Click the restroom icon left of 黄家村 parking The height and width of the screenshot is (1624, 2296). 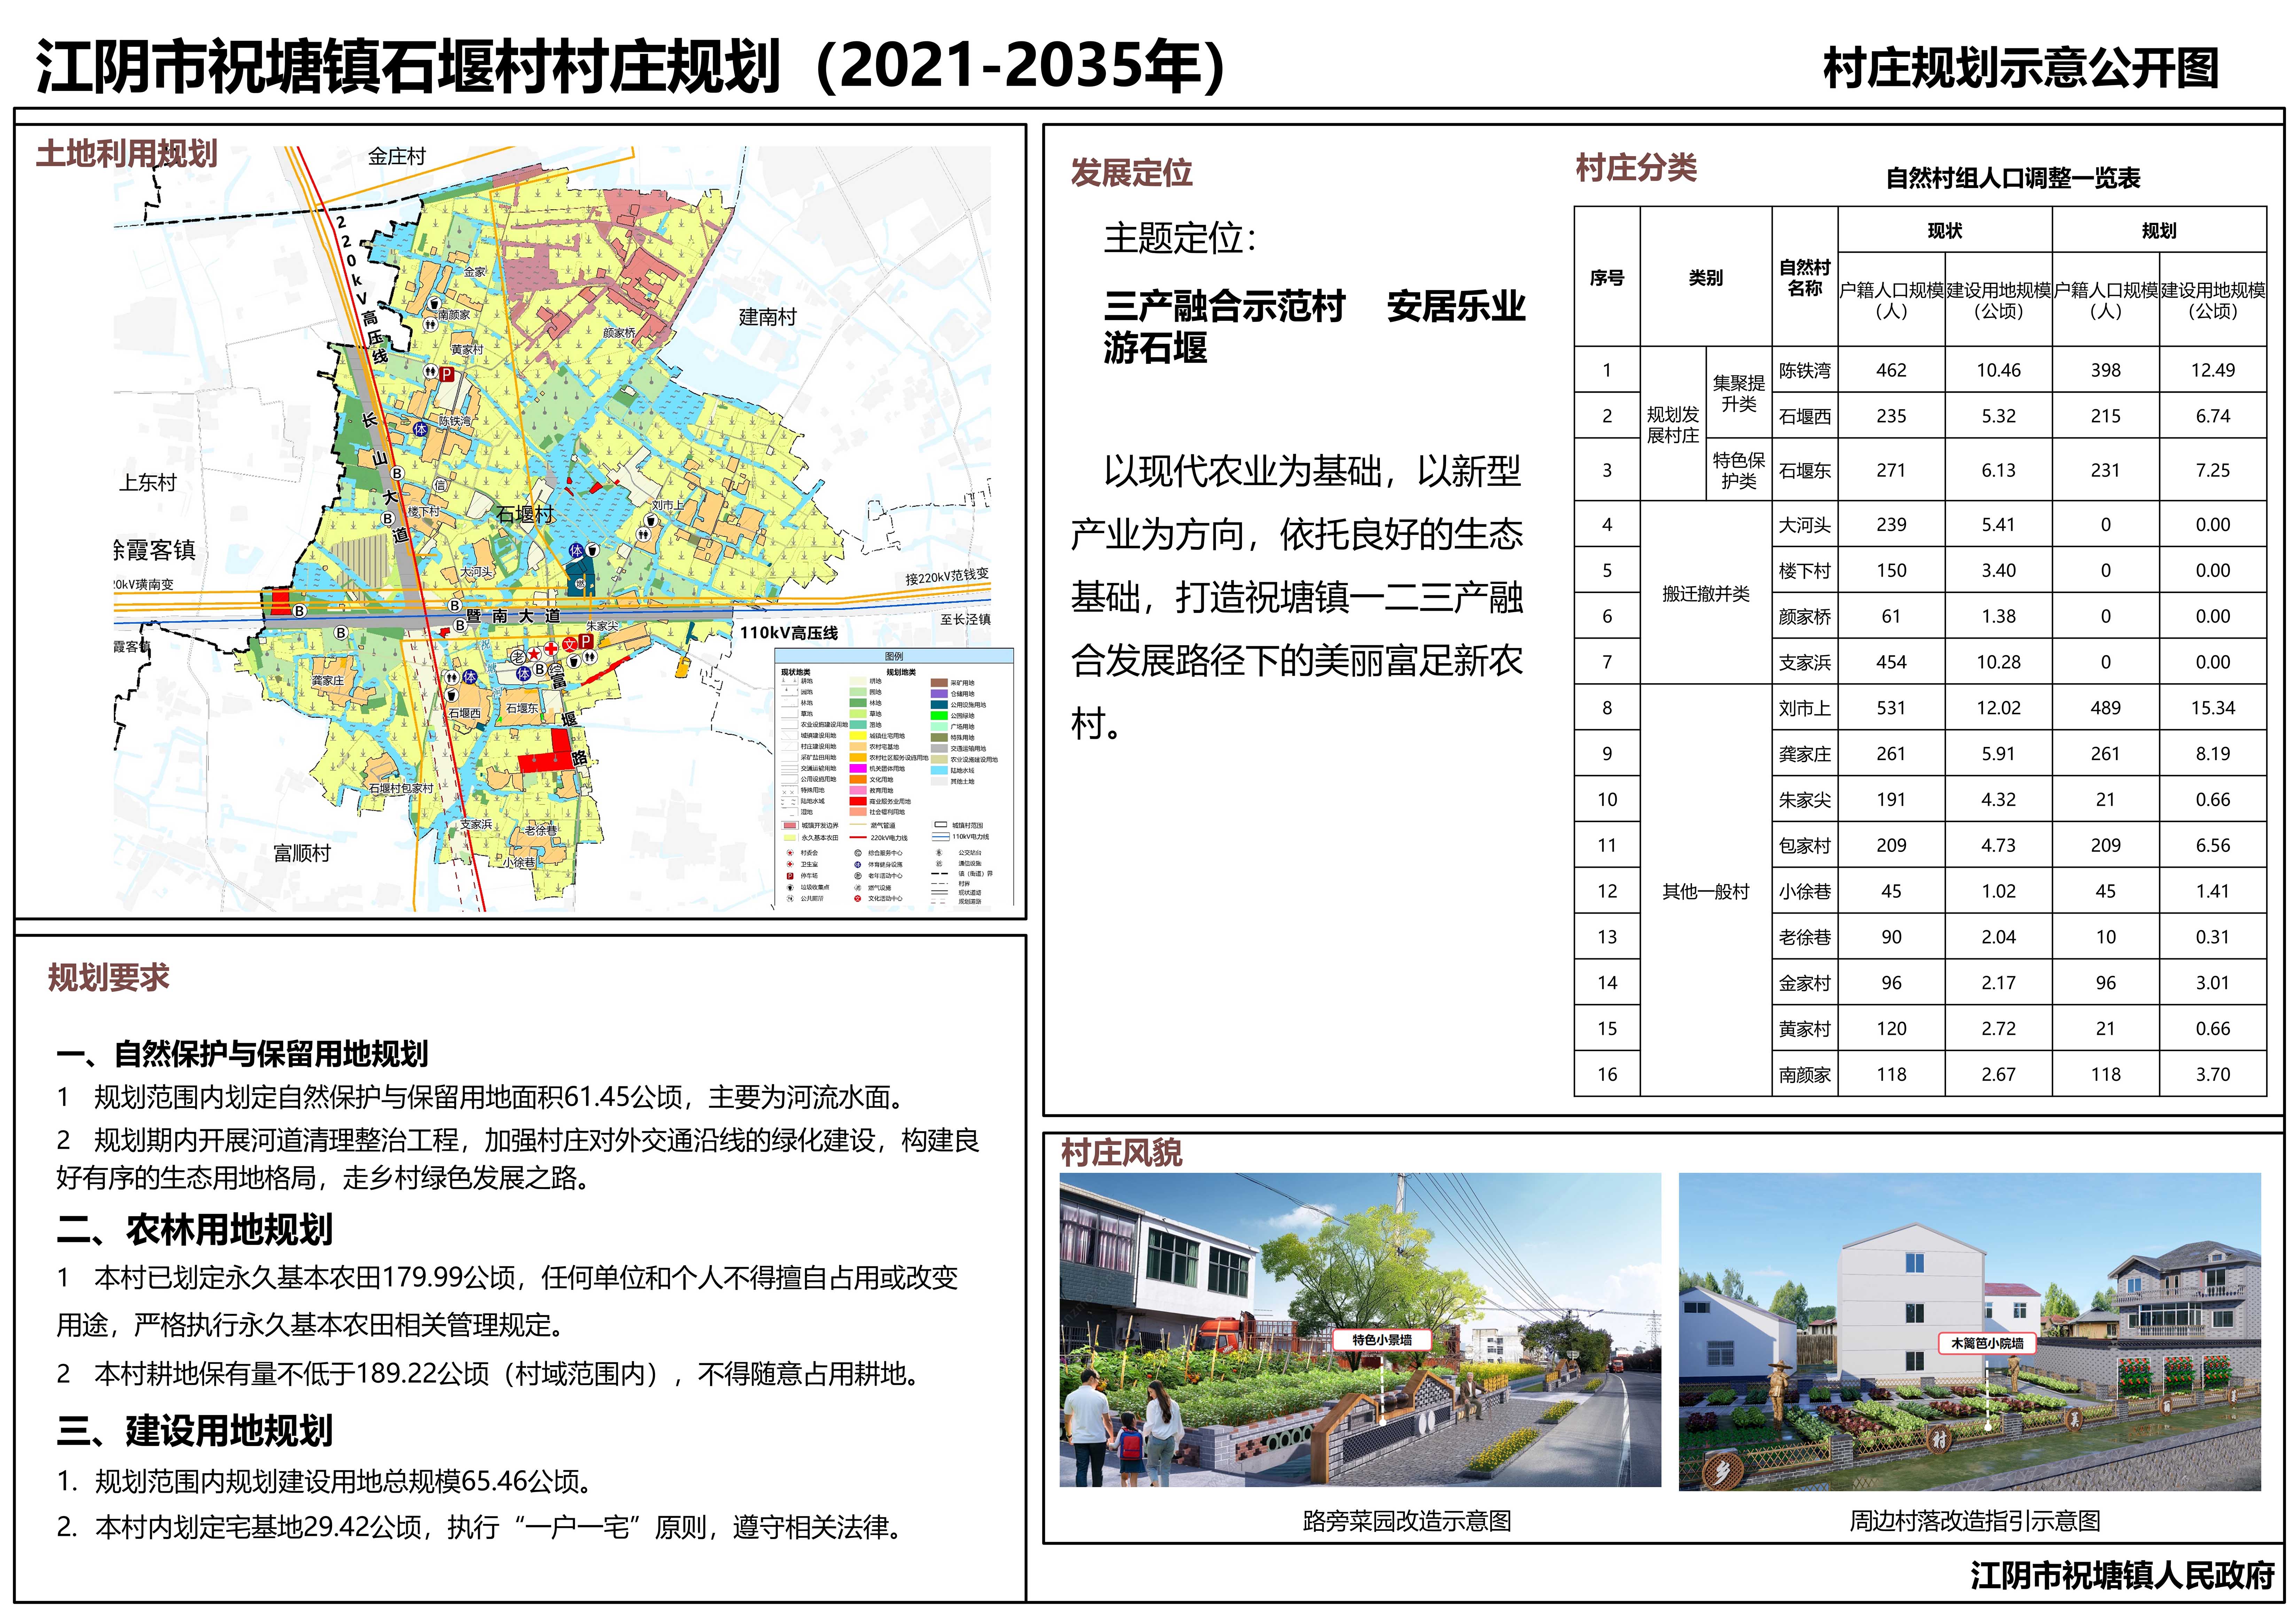pos(431,371)
